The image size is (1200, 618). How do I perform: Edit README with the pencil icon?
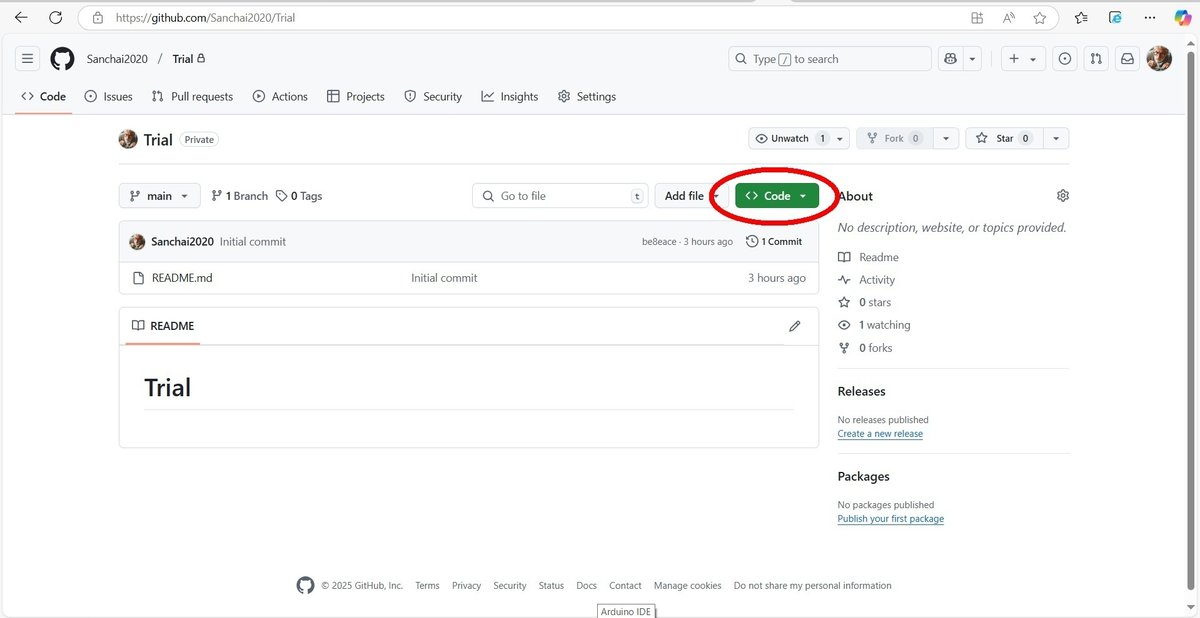[795, 326]
